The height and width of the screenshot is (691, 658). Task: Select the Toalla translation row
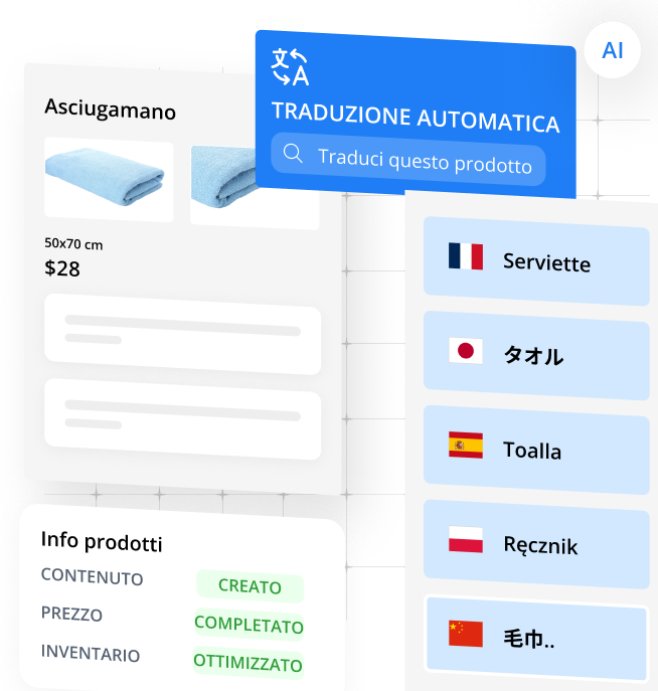[536, 450]
